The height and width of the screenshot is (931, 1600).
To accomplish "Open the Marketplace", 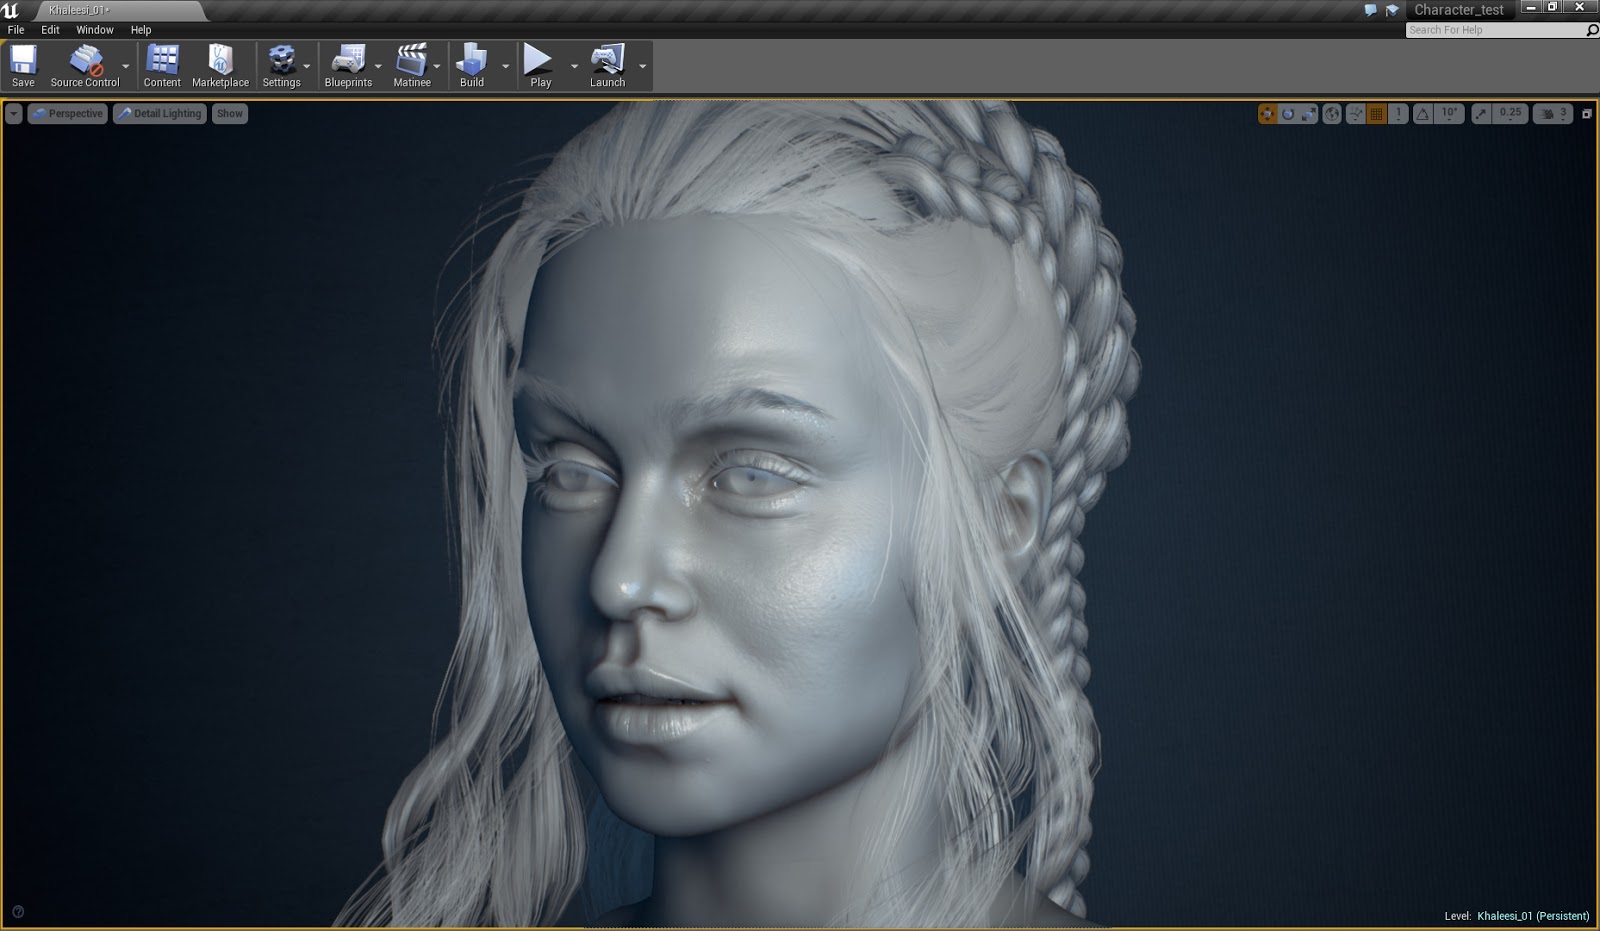I will 220,66.
